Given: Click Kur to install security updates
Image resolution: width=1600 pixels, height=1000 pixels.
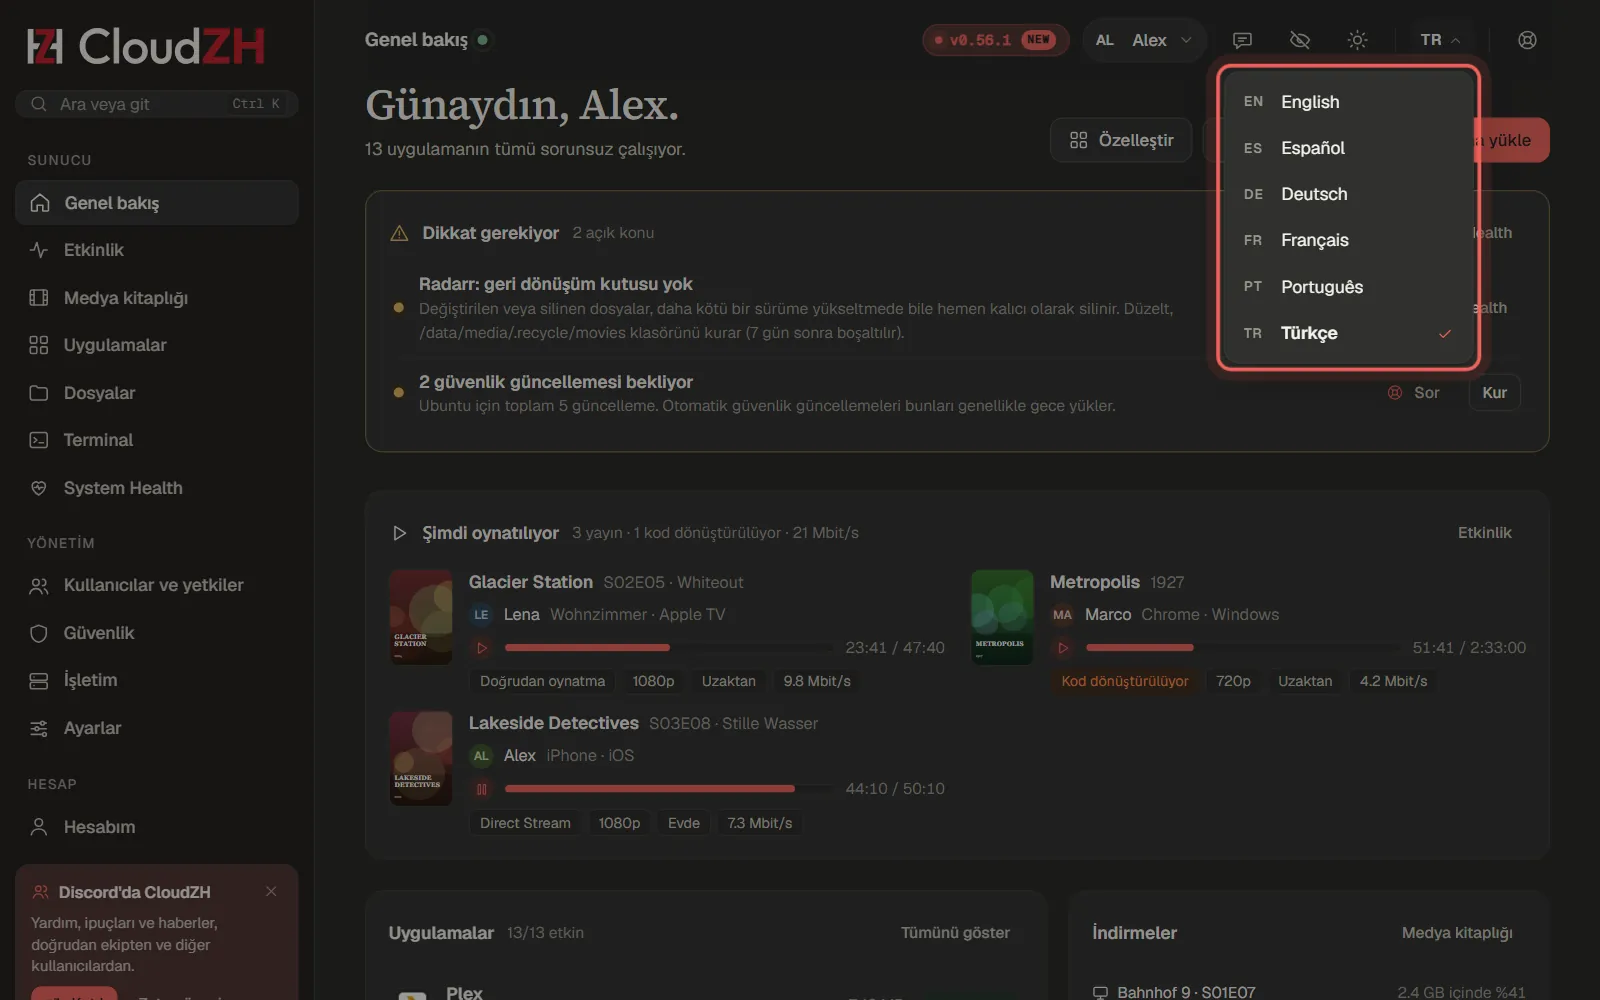Looking at the screenshot, I should [x=1494, y=393].
